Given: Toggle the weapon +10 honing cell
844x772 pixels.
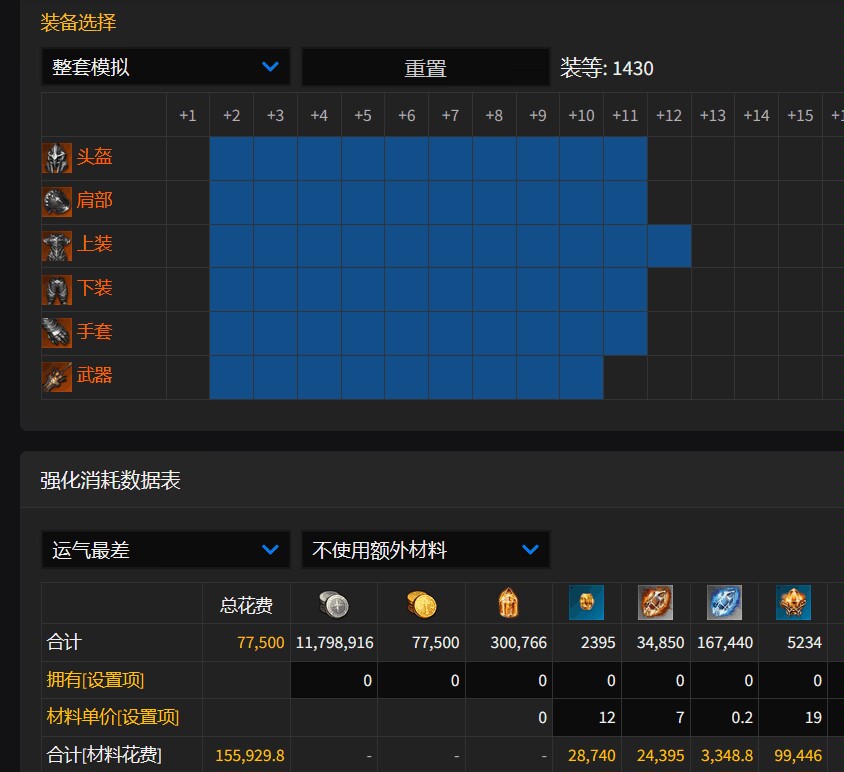Looking at the screenshot, I should [580, 377].
